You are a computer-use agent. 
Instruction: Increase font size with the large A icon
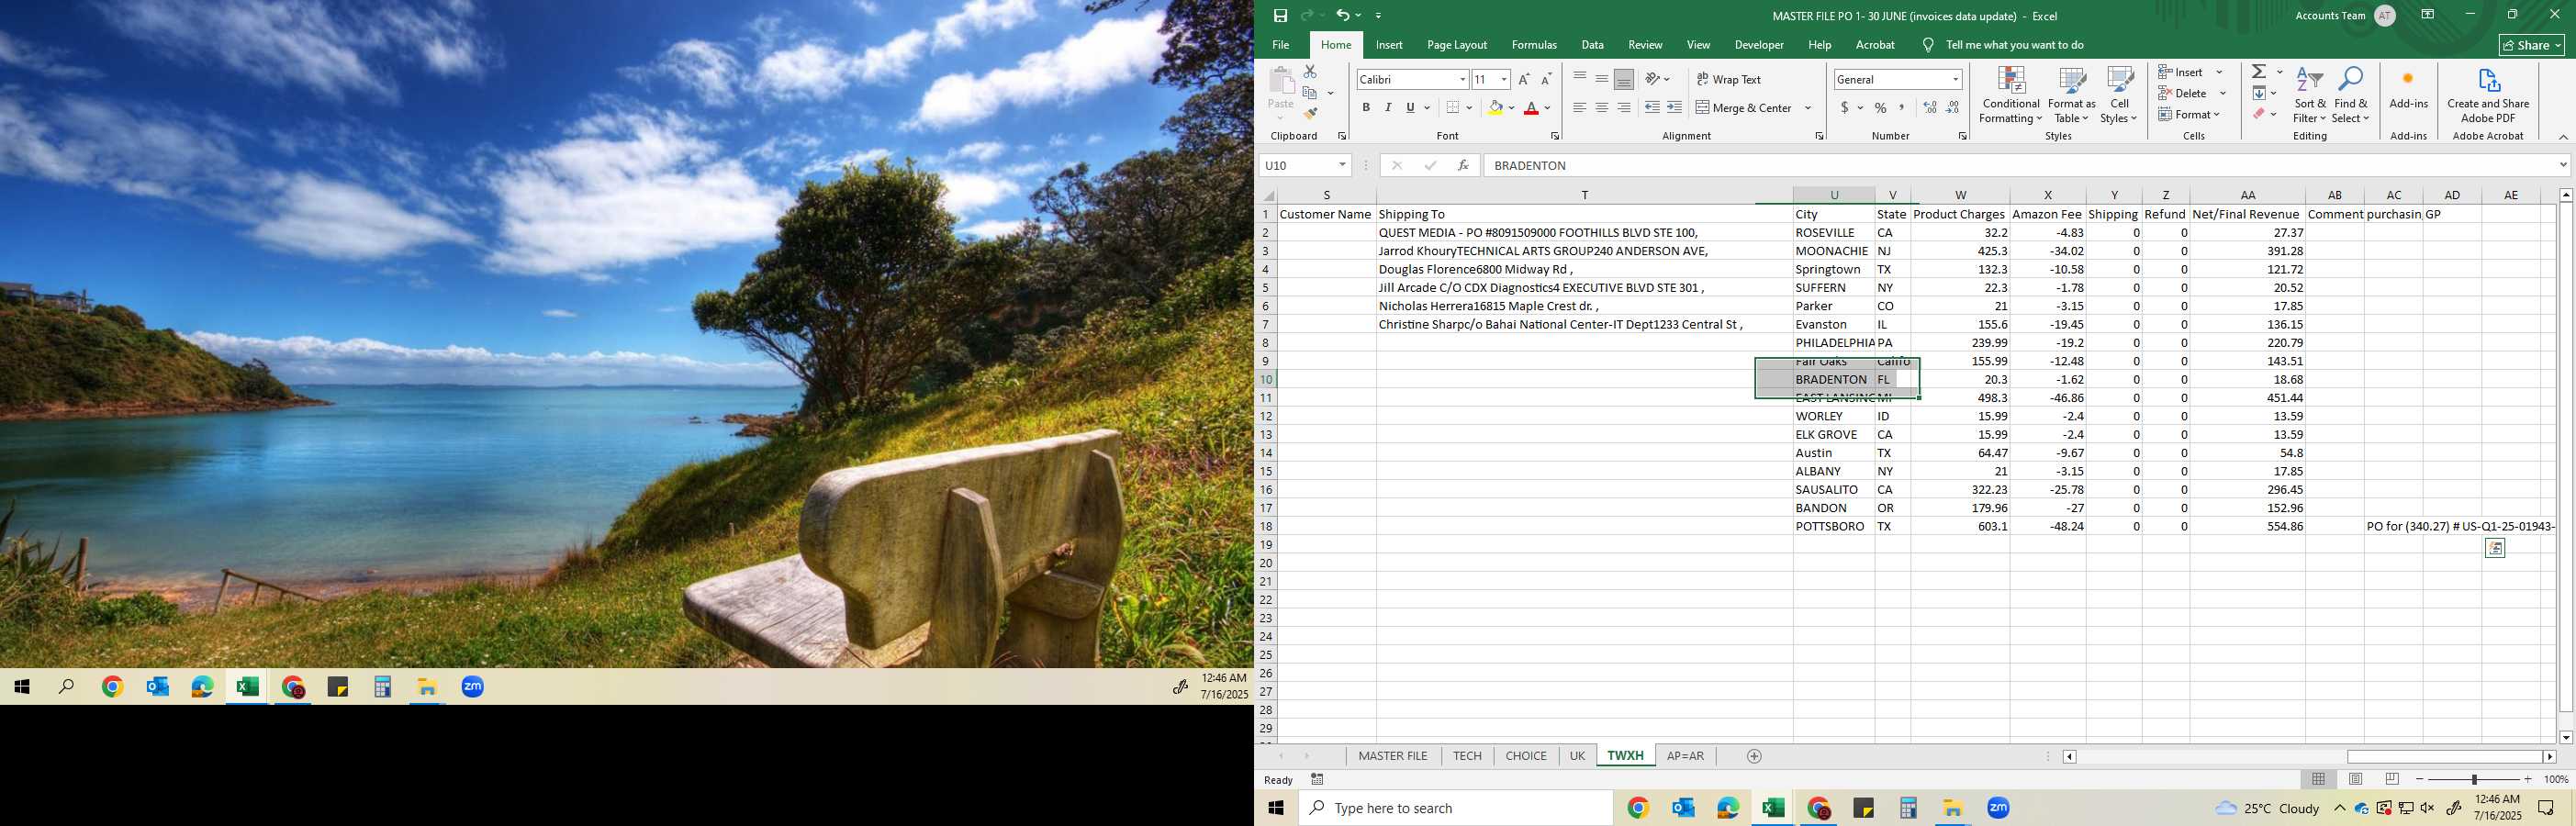[x=1524, y=79]
